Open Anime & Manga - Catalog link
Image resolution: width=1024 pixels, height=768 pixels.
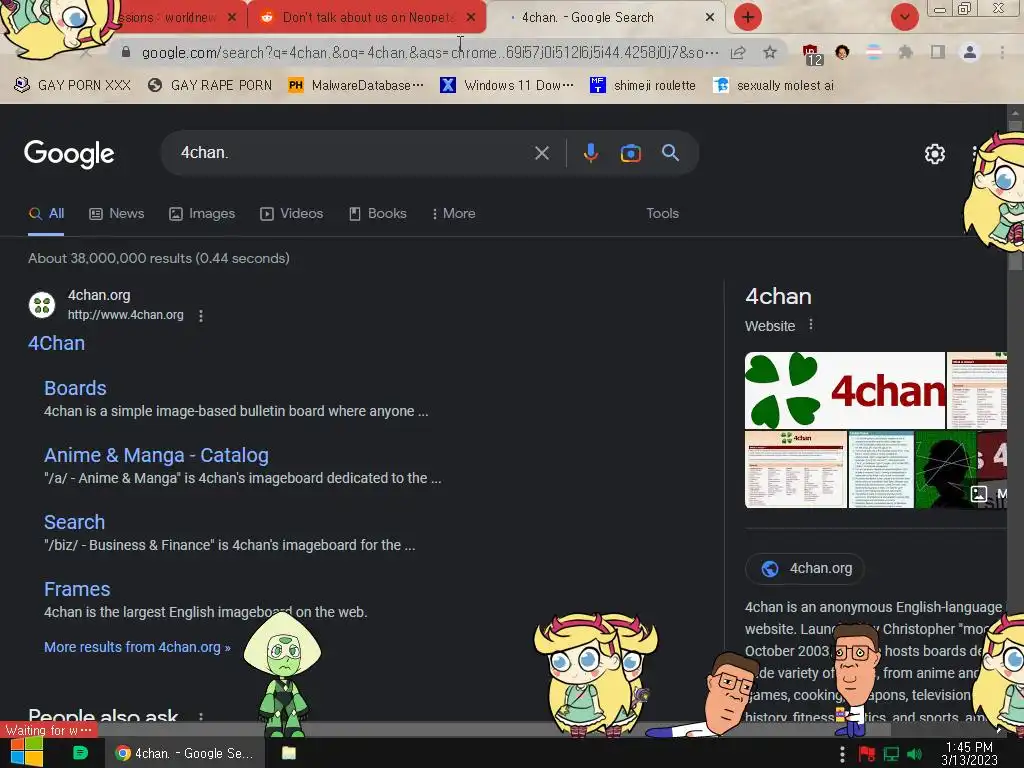click(156, 455)
